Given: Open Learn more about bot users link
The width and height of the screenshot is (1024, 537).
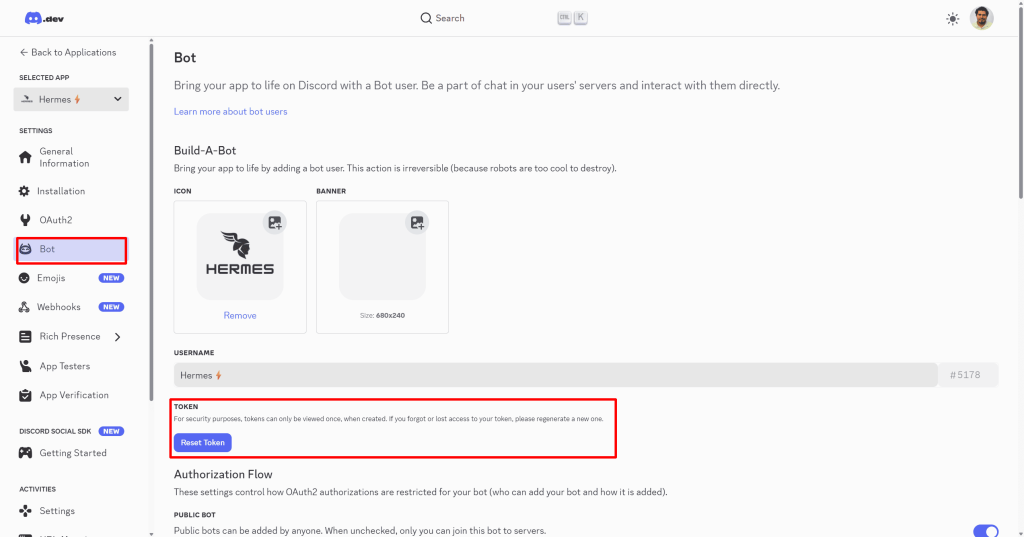Looking at the screenshot, I should point(230,112).
